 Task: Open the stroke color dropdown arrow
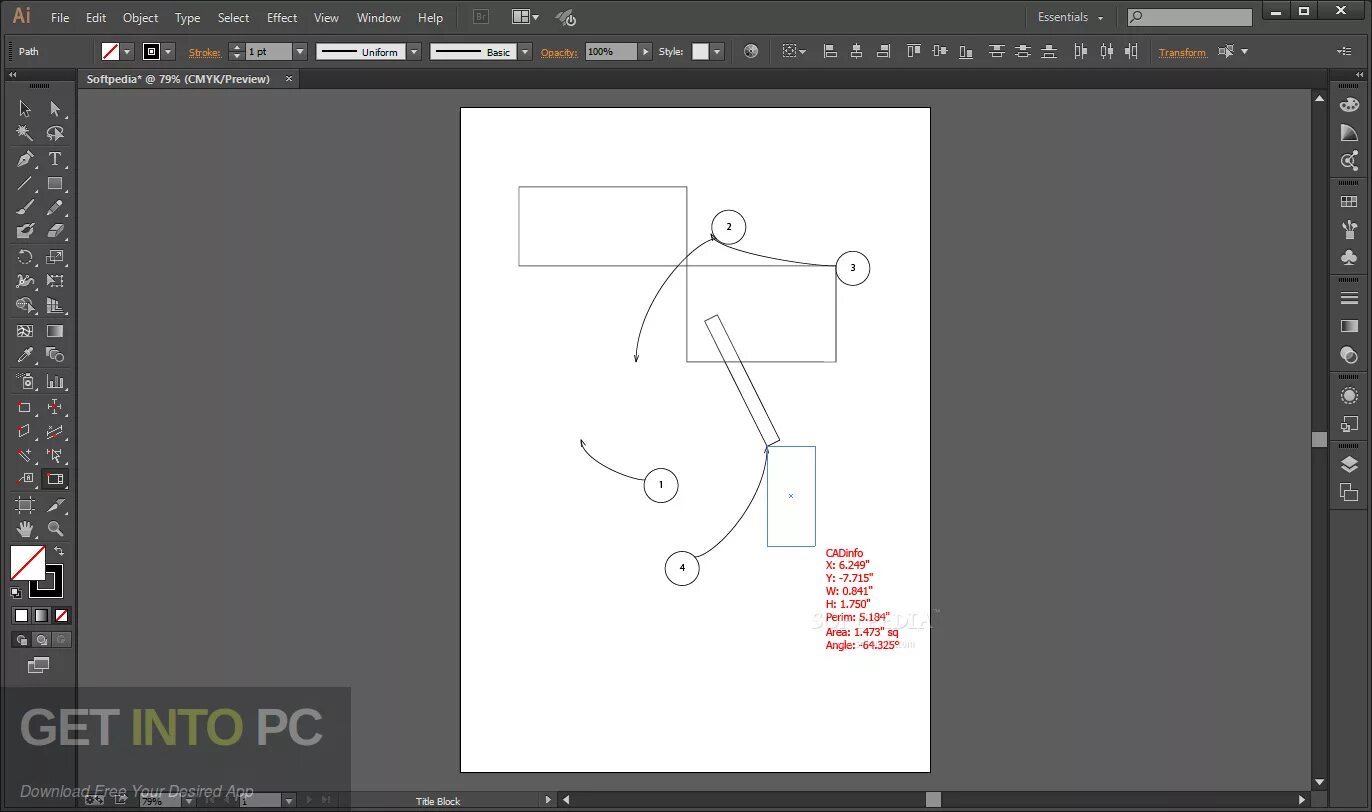[x=168, y=51]
